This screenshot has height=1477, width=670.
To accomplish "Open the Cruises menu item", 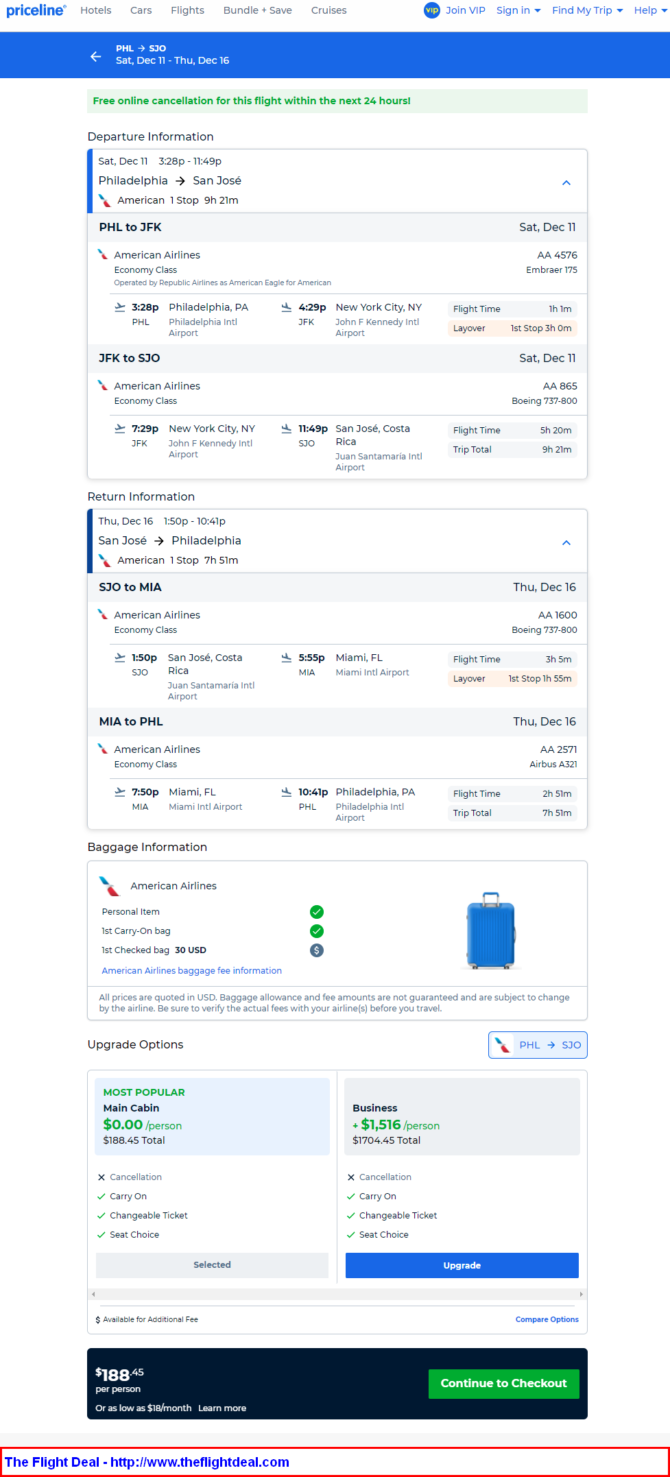I will click(x=329, y=10).
